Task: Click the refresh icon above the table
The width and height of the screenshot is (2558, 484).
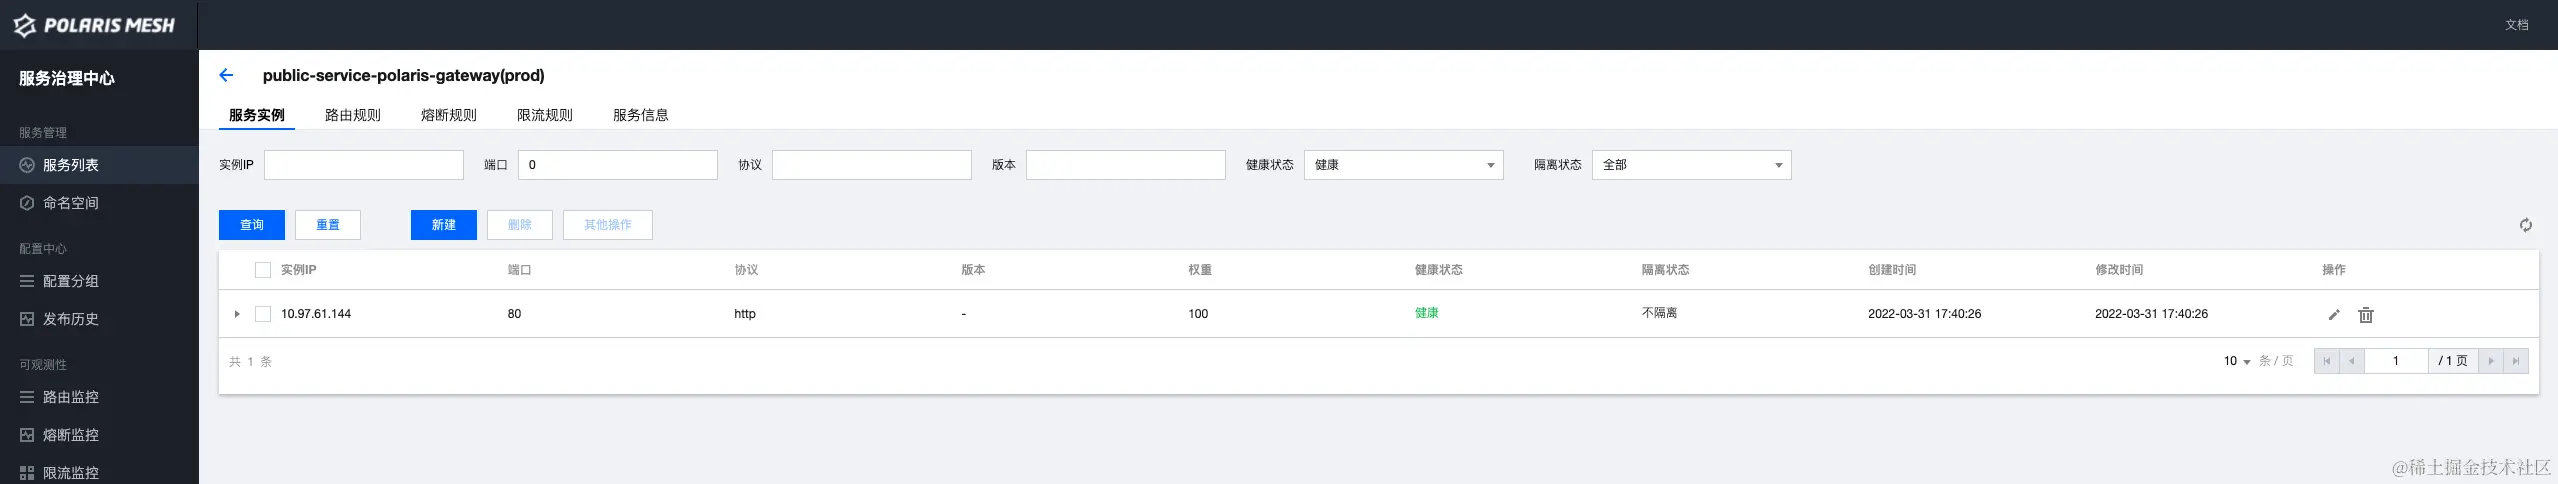Action: pyautogui.click(x=2525, y=225)
